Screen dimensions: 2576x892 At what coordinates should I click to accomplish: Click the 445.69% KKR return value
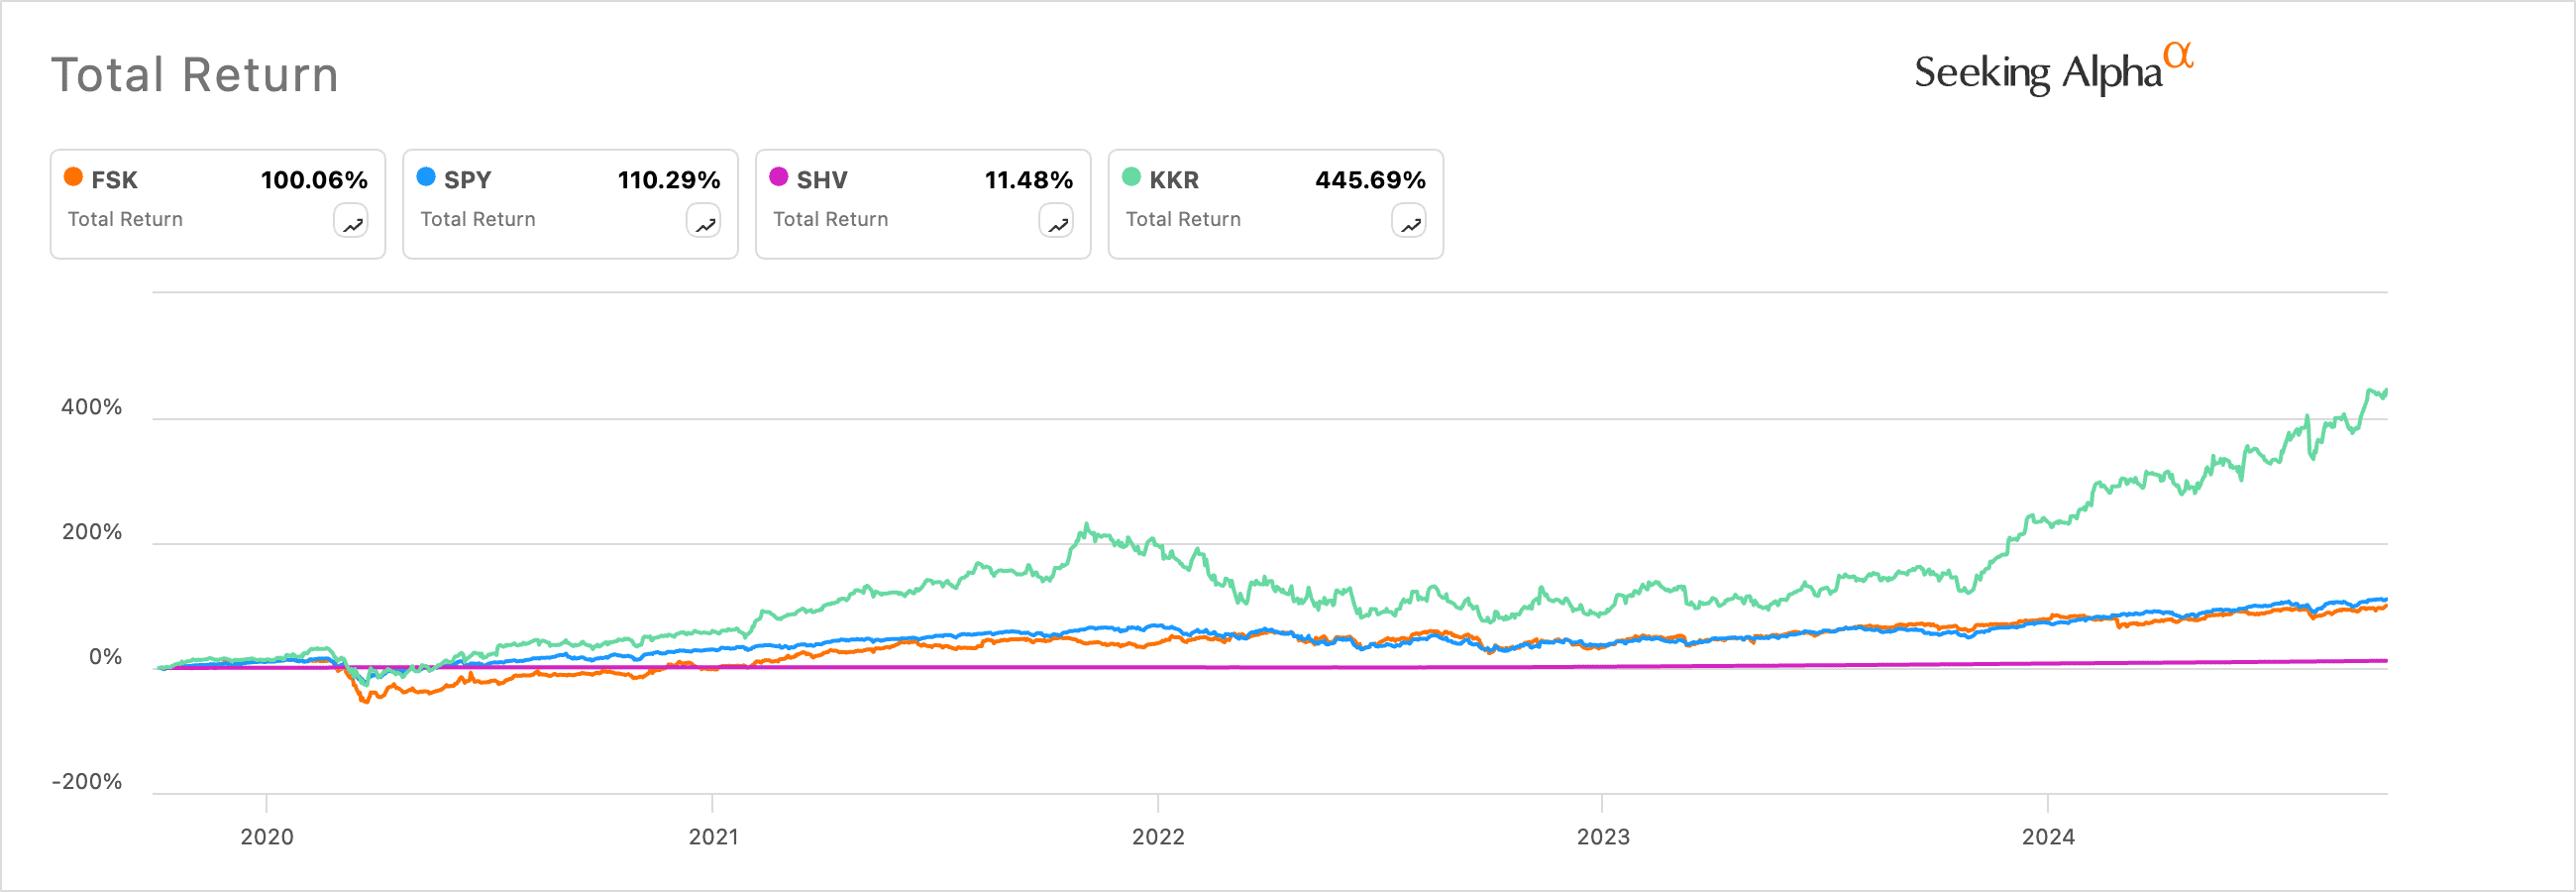1370,180
